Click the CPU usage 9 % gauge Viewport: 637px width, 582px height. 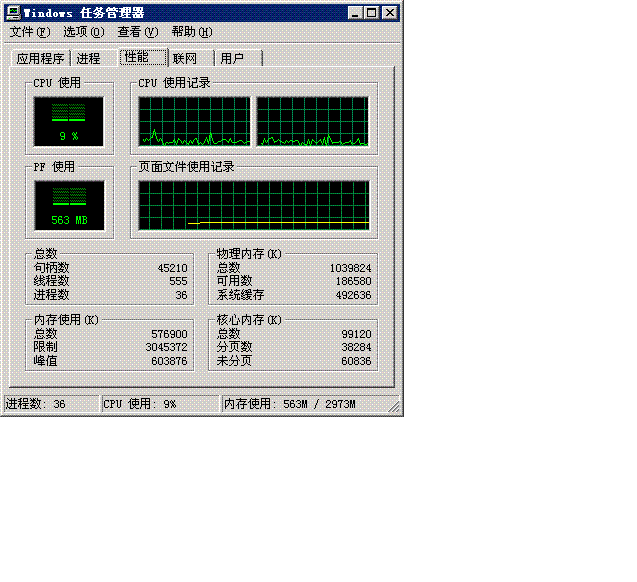click(69, 121)
